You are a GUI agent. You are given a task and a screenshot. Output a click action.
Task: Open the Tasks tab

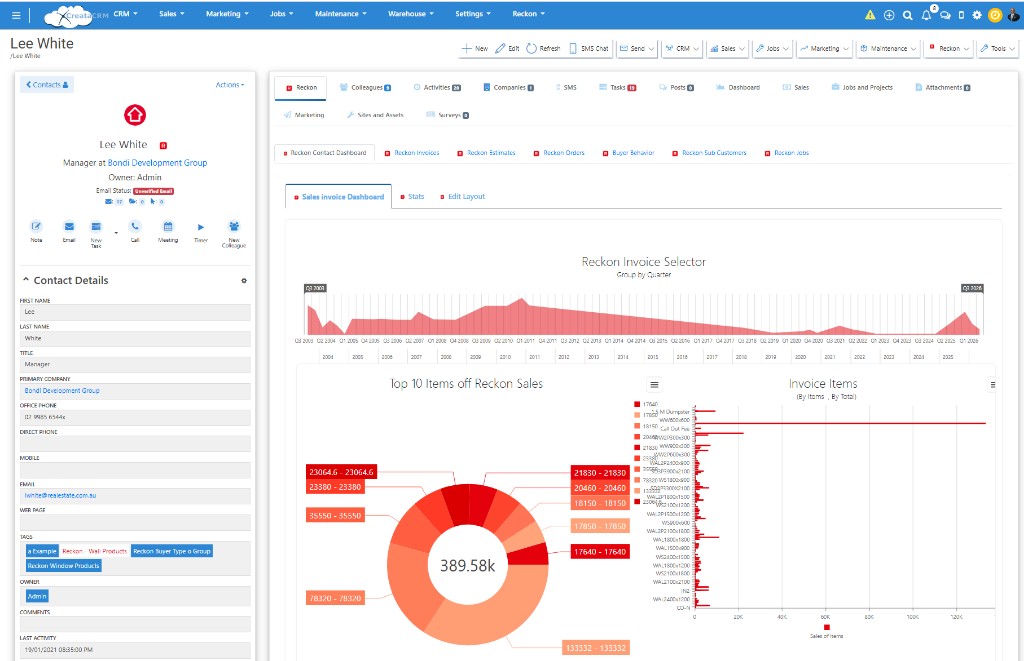pyautogui.click(x=618, y=88)
